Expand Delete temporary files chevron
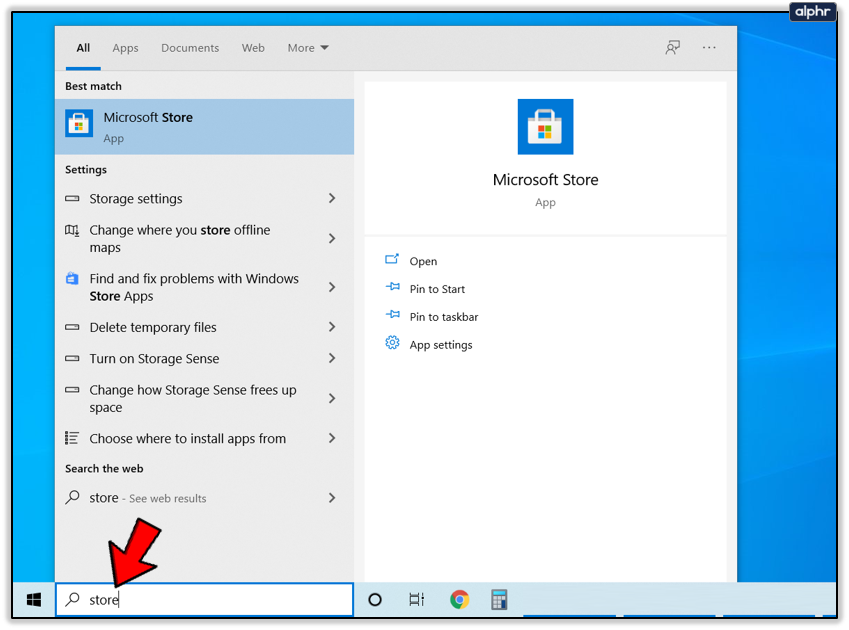Viewport: 849px width, 630px height. (332, 327)
